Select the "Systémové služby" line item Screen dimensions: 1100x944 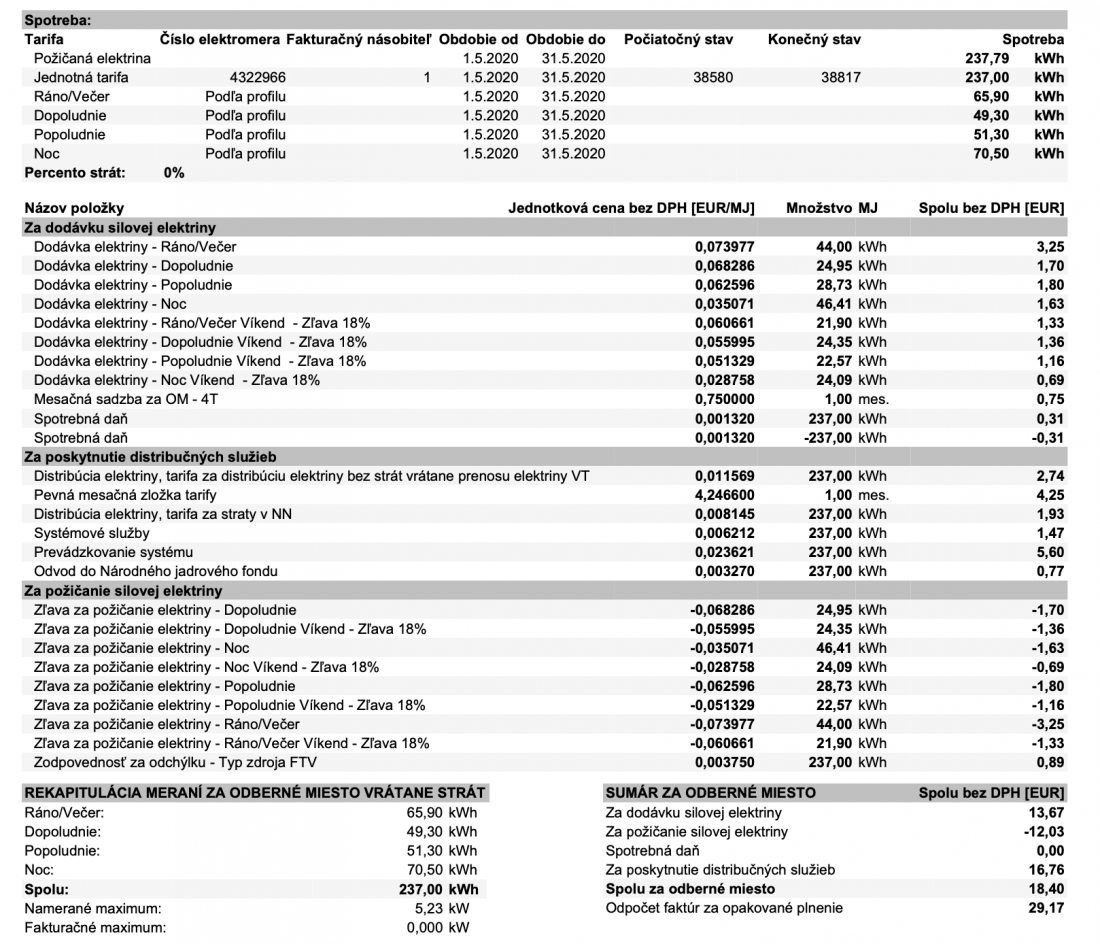pyautogui.click(x=91, y=533)
